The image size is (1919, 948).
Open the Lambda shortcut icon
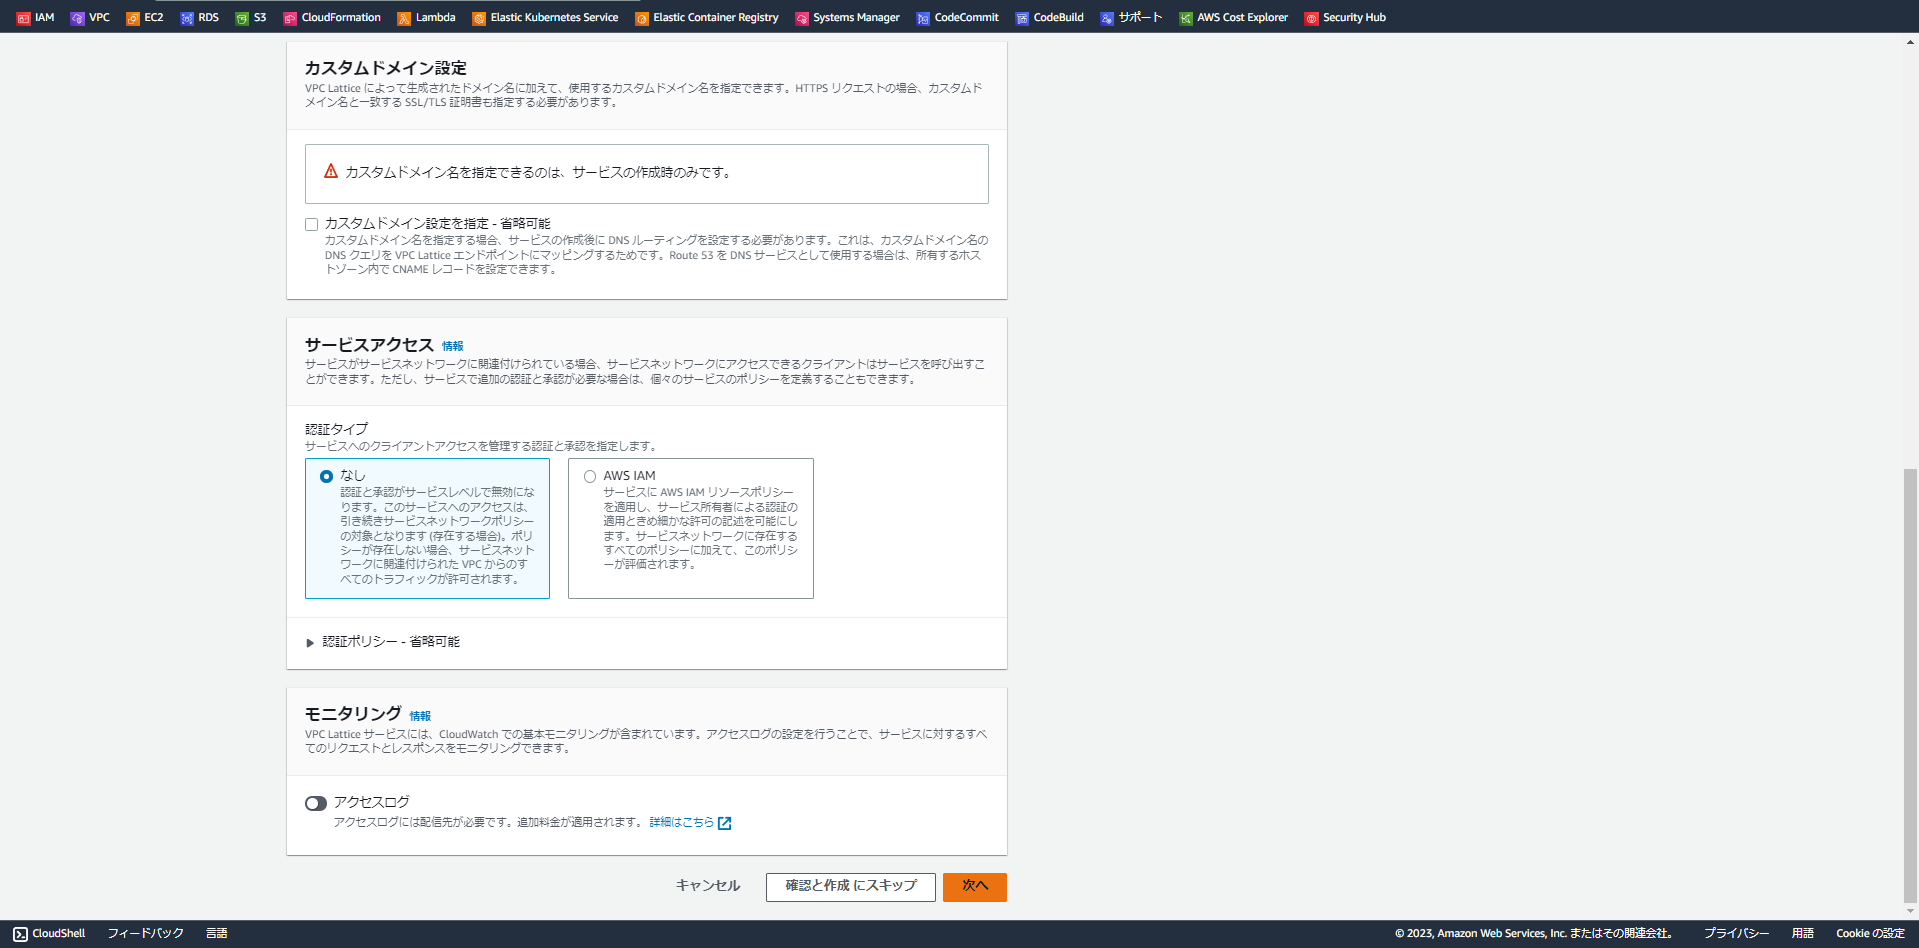click(404, 18)
